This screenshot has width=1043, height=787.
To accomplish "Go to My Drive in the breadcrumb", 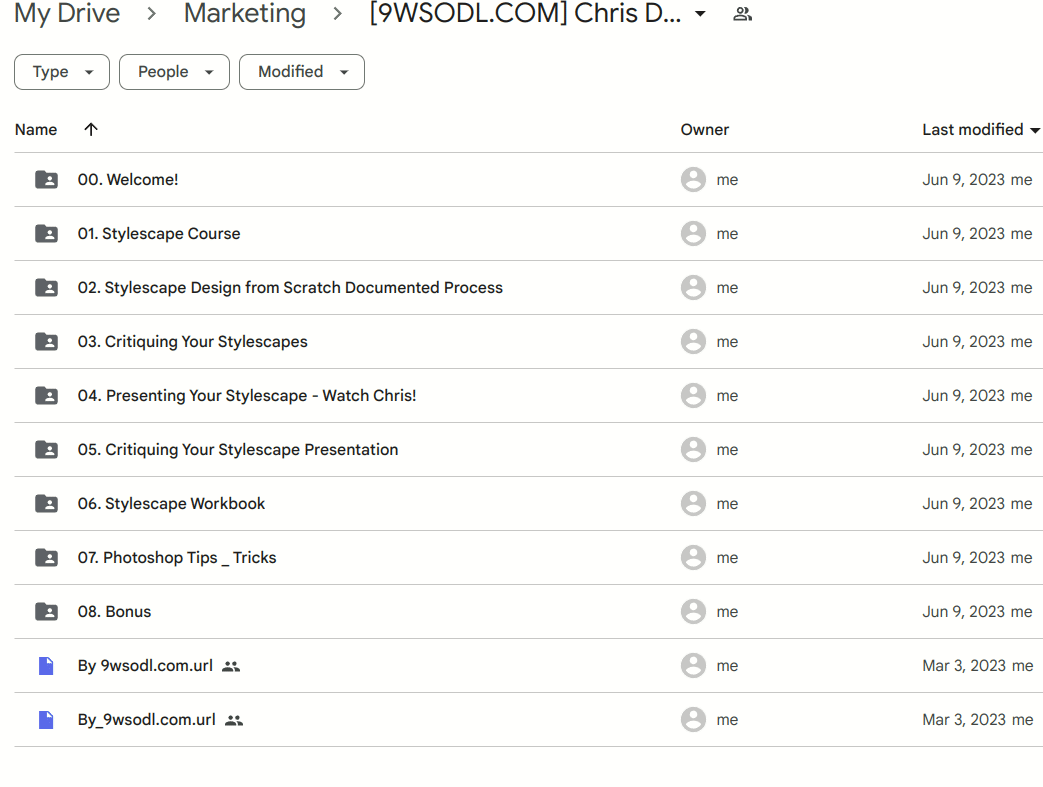I will click(x=67, y=14).
